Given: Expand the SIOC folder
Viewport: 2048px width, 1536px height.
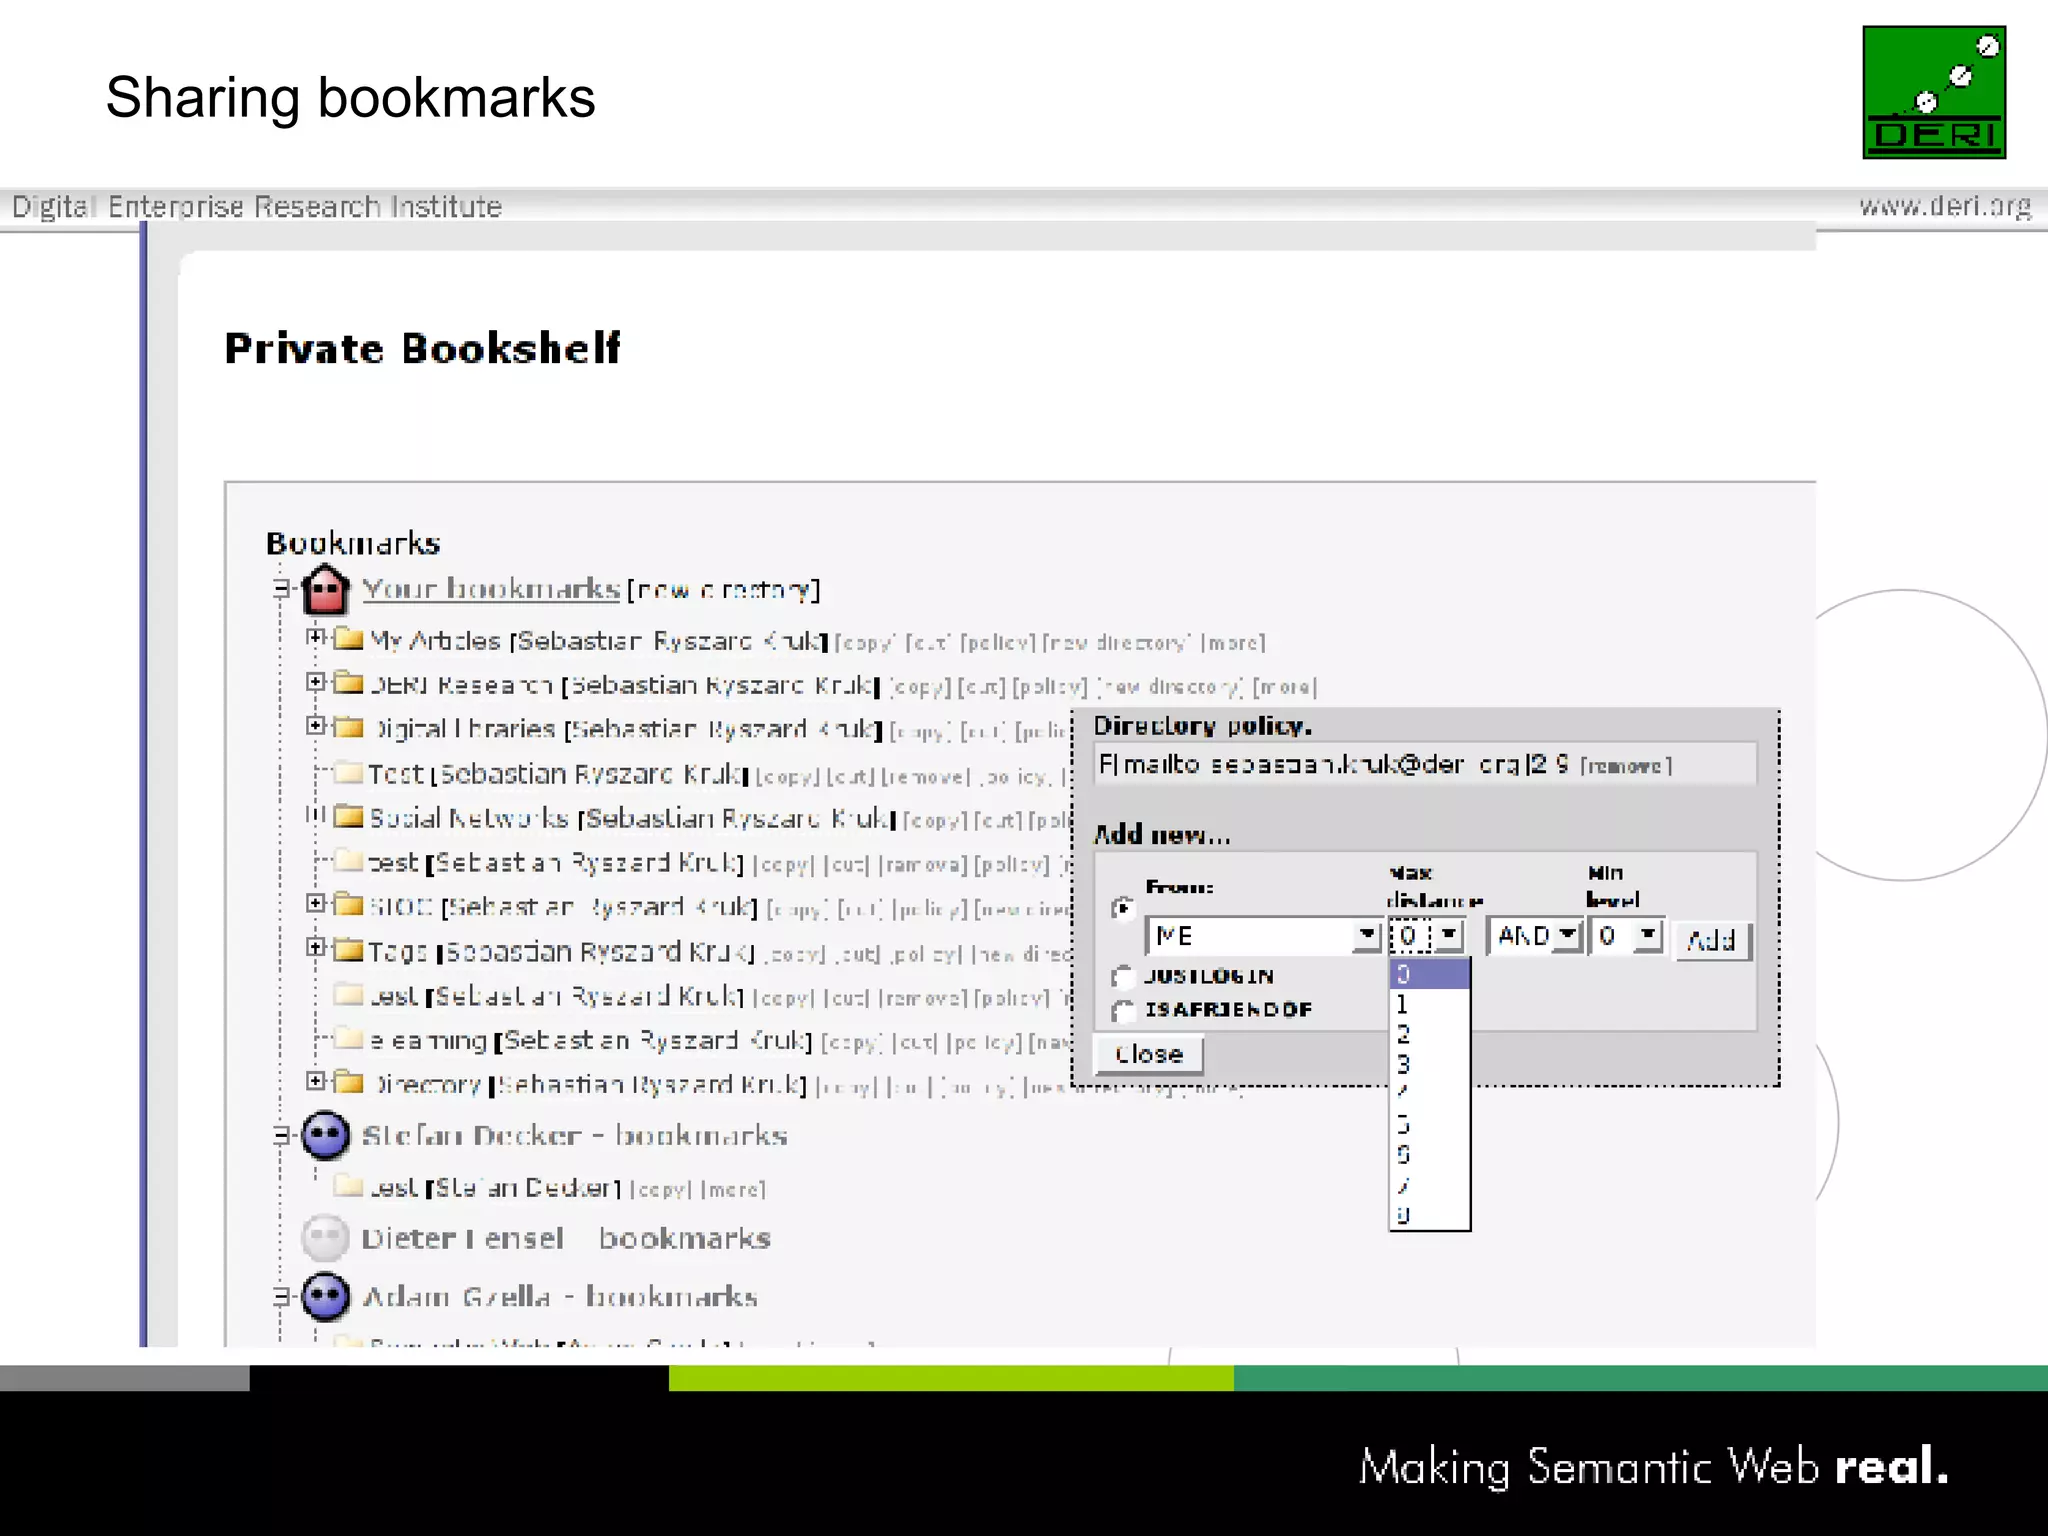Looking at the screenshot, I should 315,903.
